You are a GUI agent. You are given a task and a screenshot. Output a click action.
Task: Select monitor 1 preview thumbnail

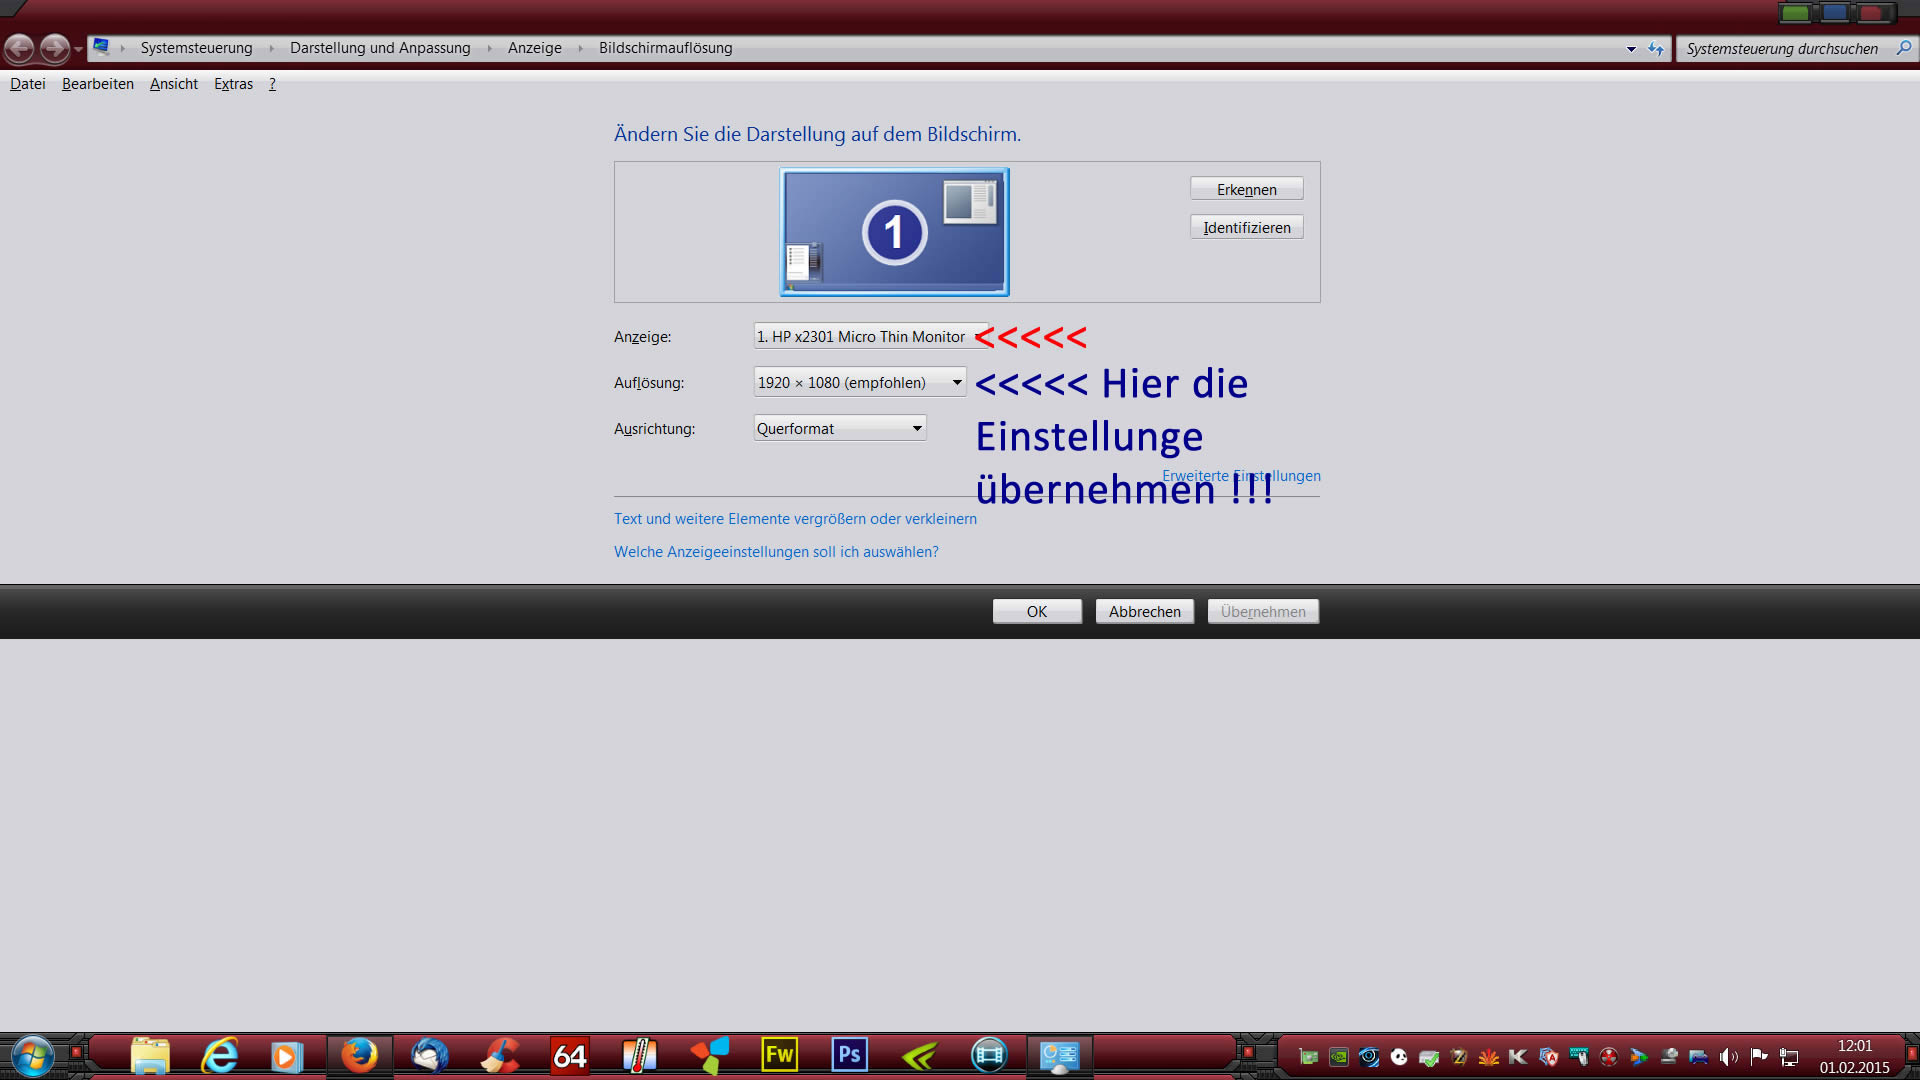click(x=894, y=232)
